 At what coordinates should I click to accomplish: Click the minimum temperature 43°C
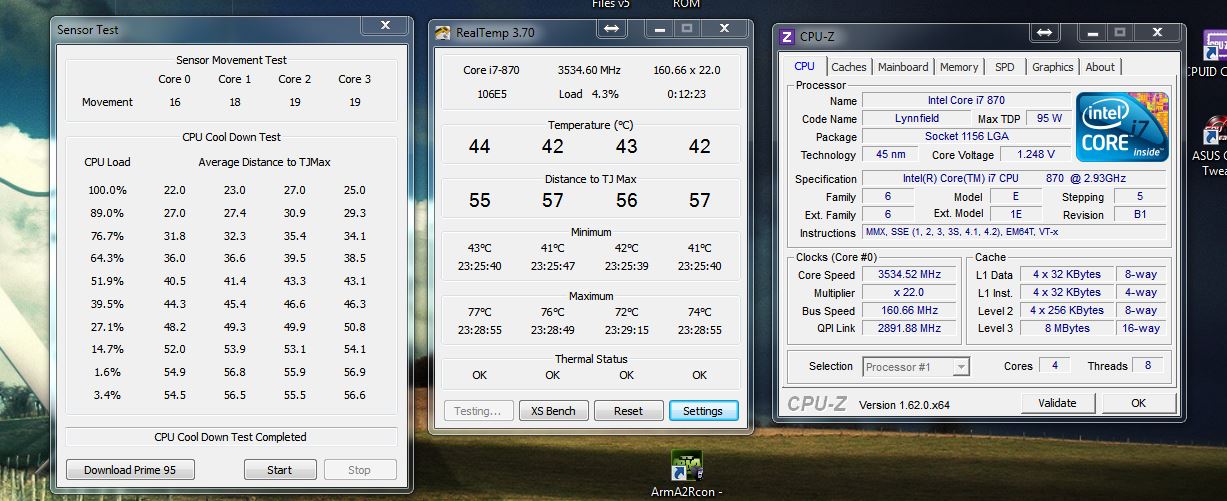point(479,248)
